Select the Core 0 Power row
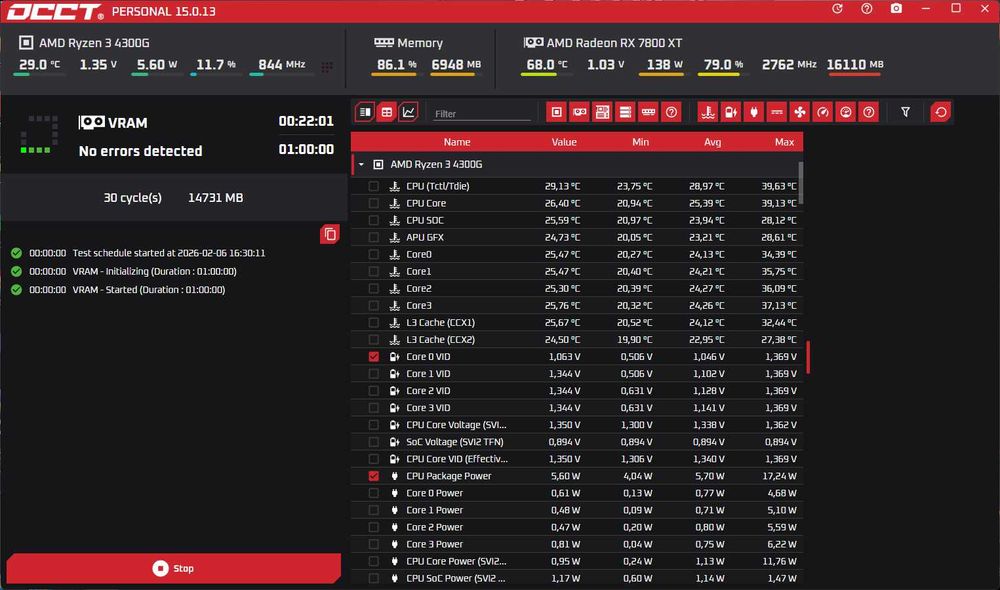 [577, 493]
